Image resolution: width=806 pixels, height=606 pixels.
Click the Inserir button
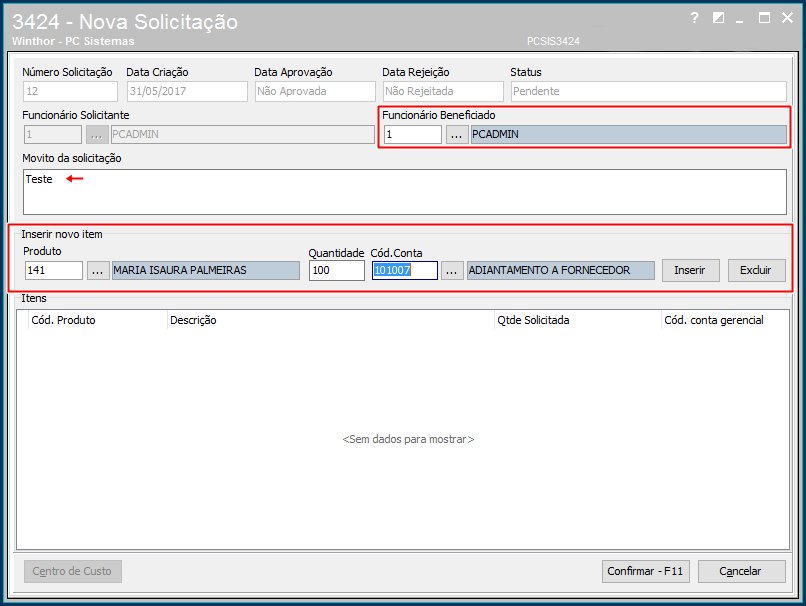pyautogui.click(x=690, y=270)
